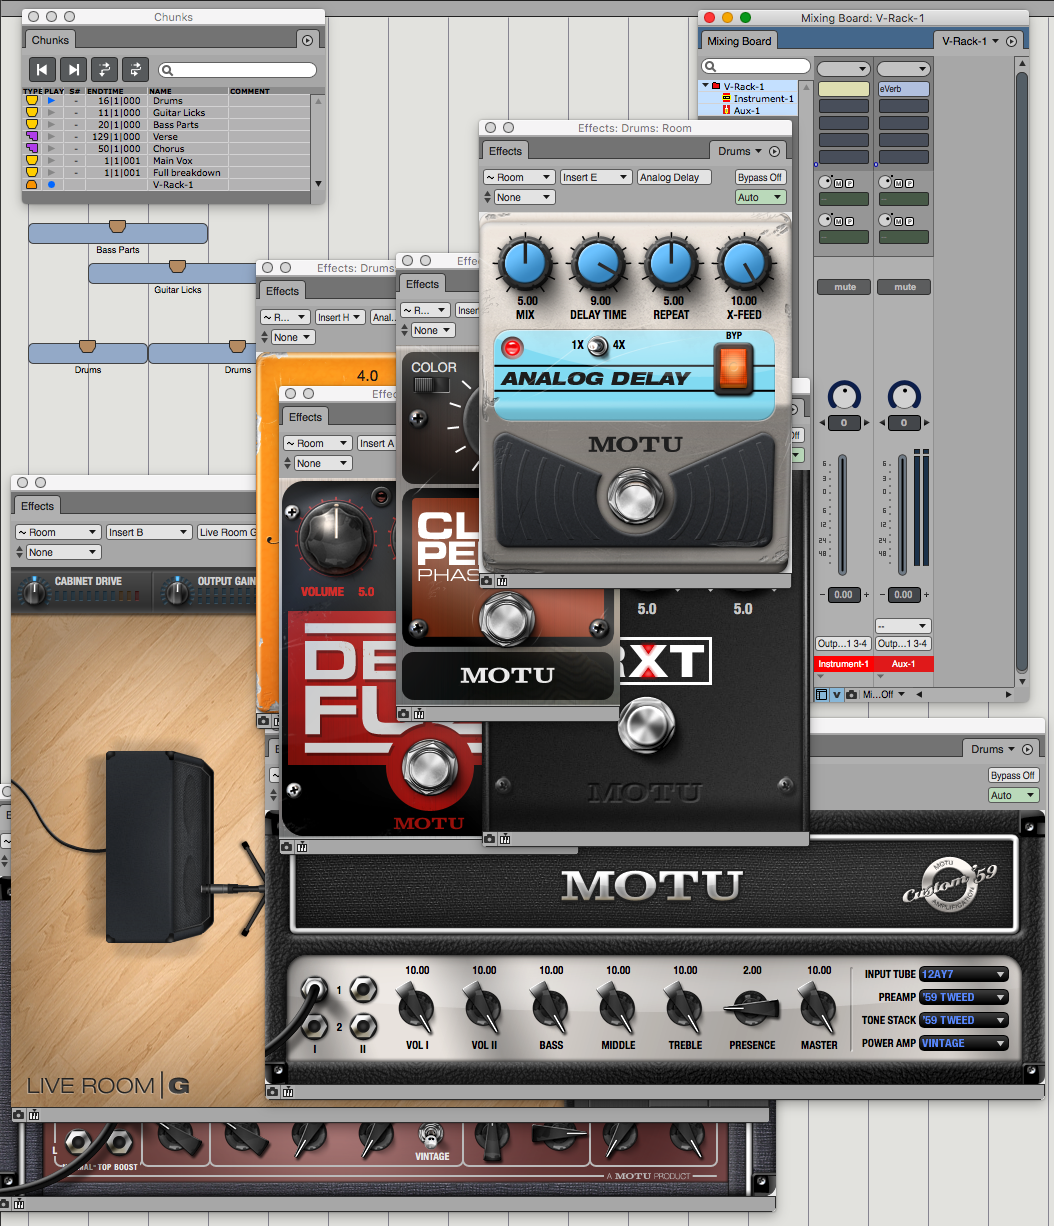Click the blue play arrow beside Drums chunk
Image resolution: width=1054 pixels, height=1226 pixels.
[x=51, y=101]
